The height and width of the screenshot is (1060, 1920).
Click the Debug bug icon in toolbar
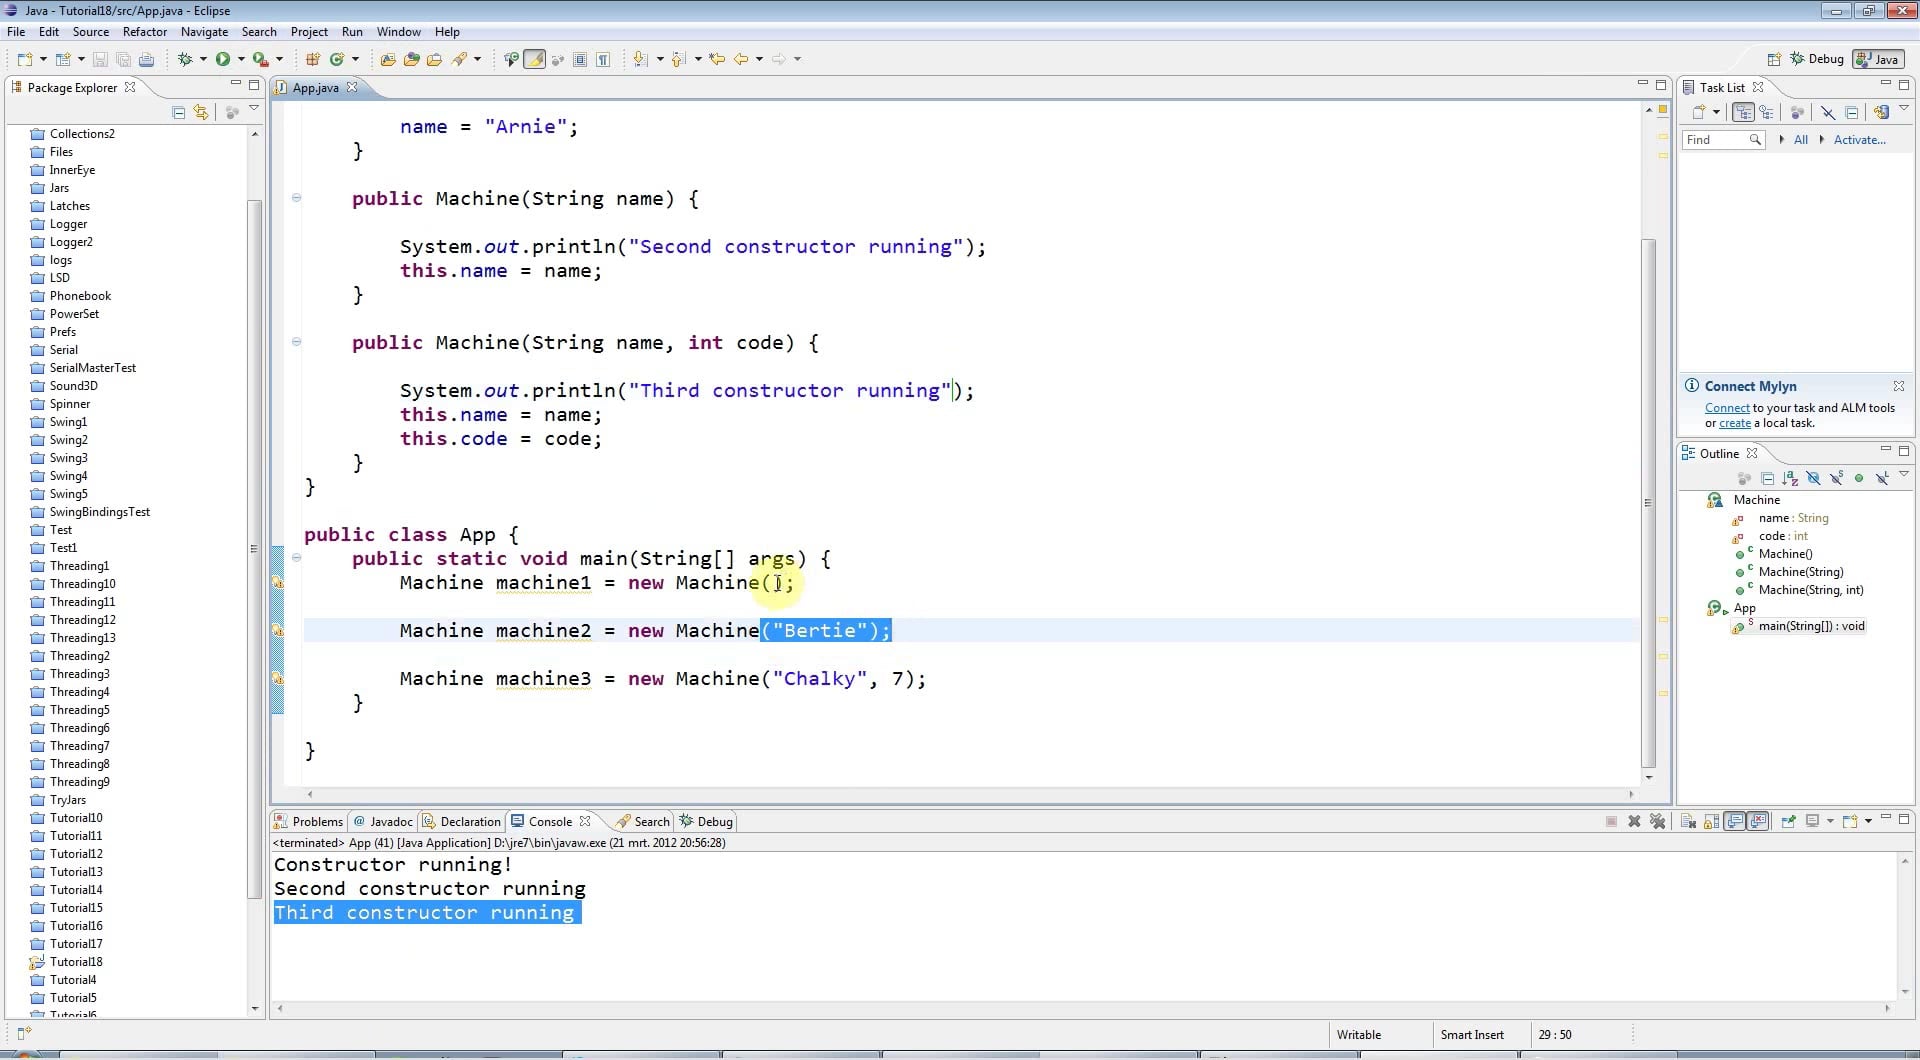click(185, 59)
